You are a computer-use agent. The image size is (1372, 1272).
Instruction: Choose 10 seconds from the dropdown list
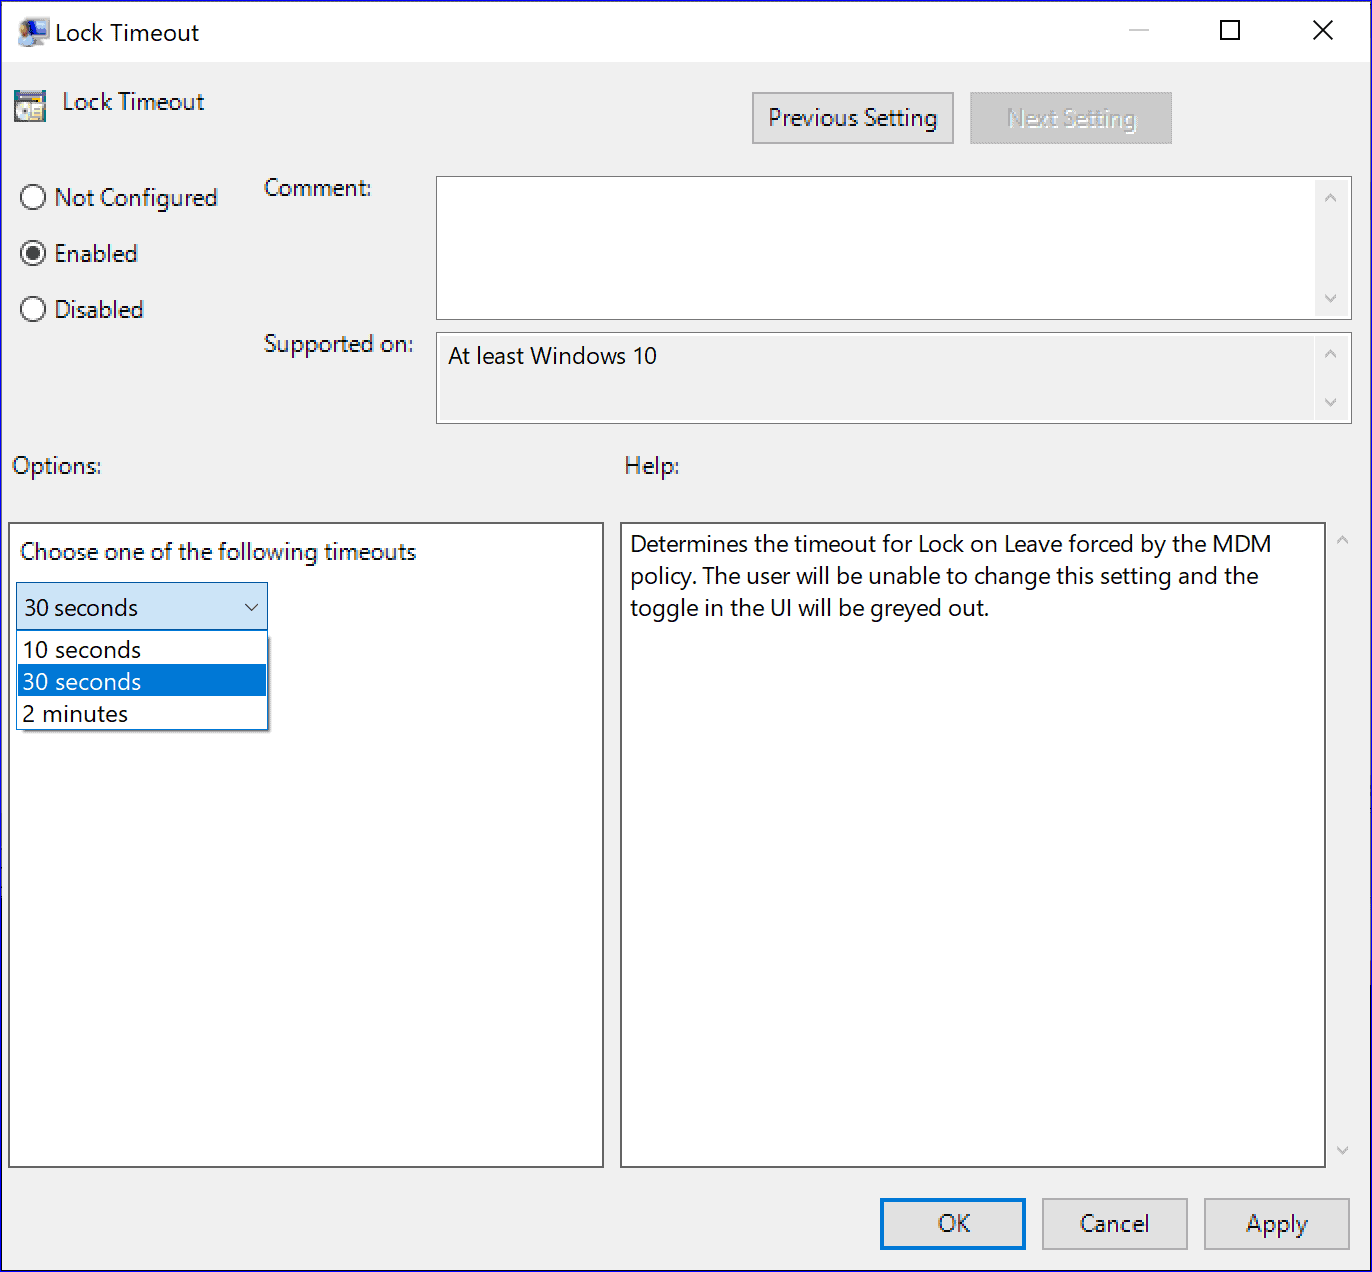pos(142,650)
